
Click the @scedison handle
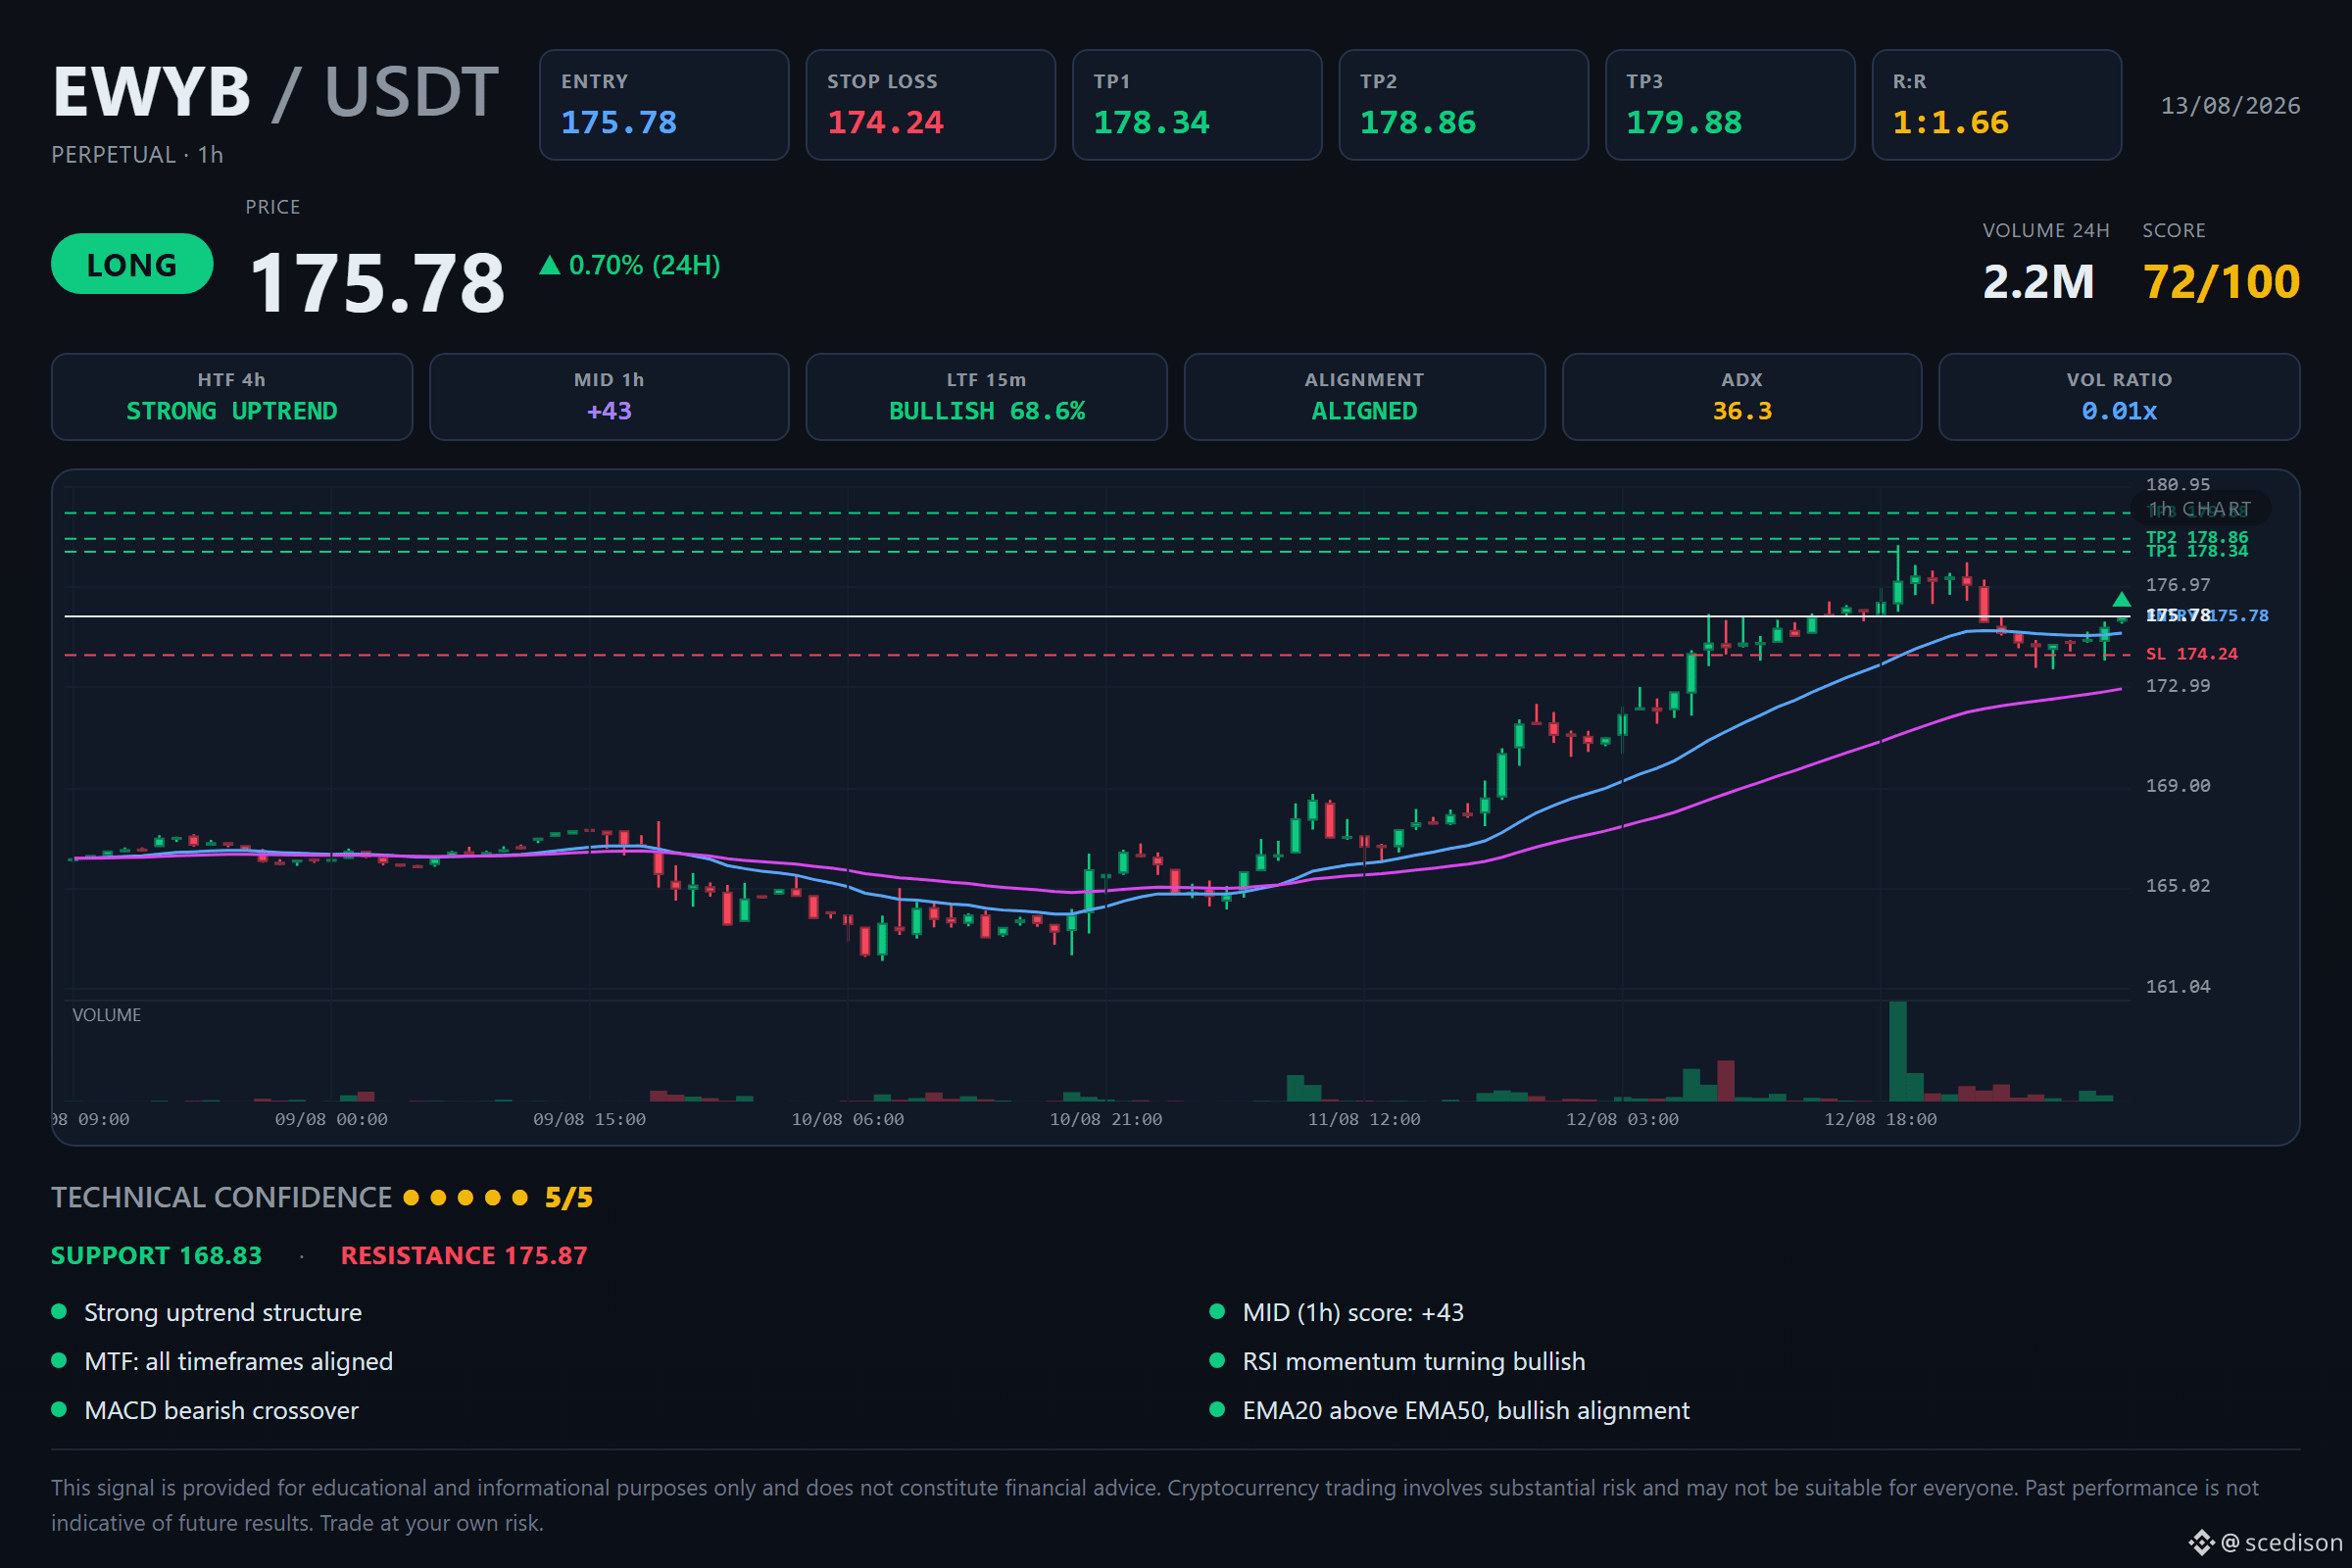(x=2282, y=1543)
